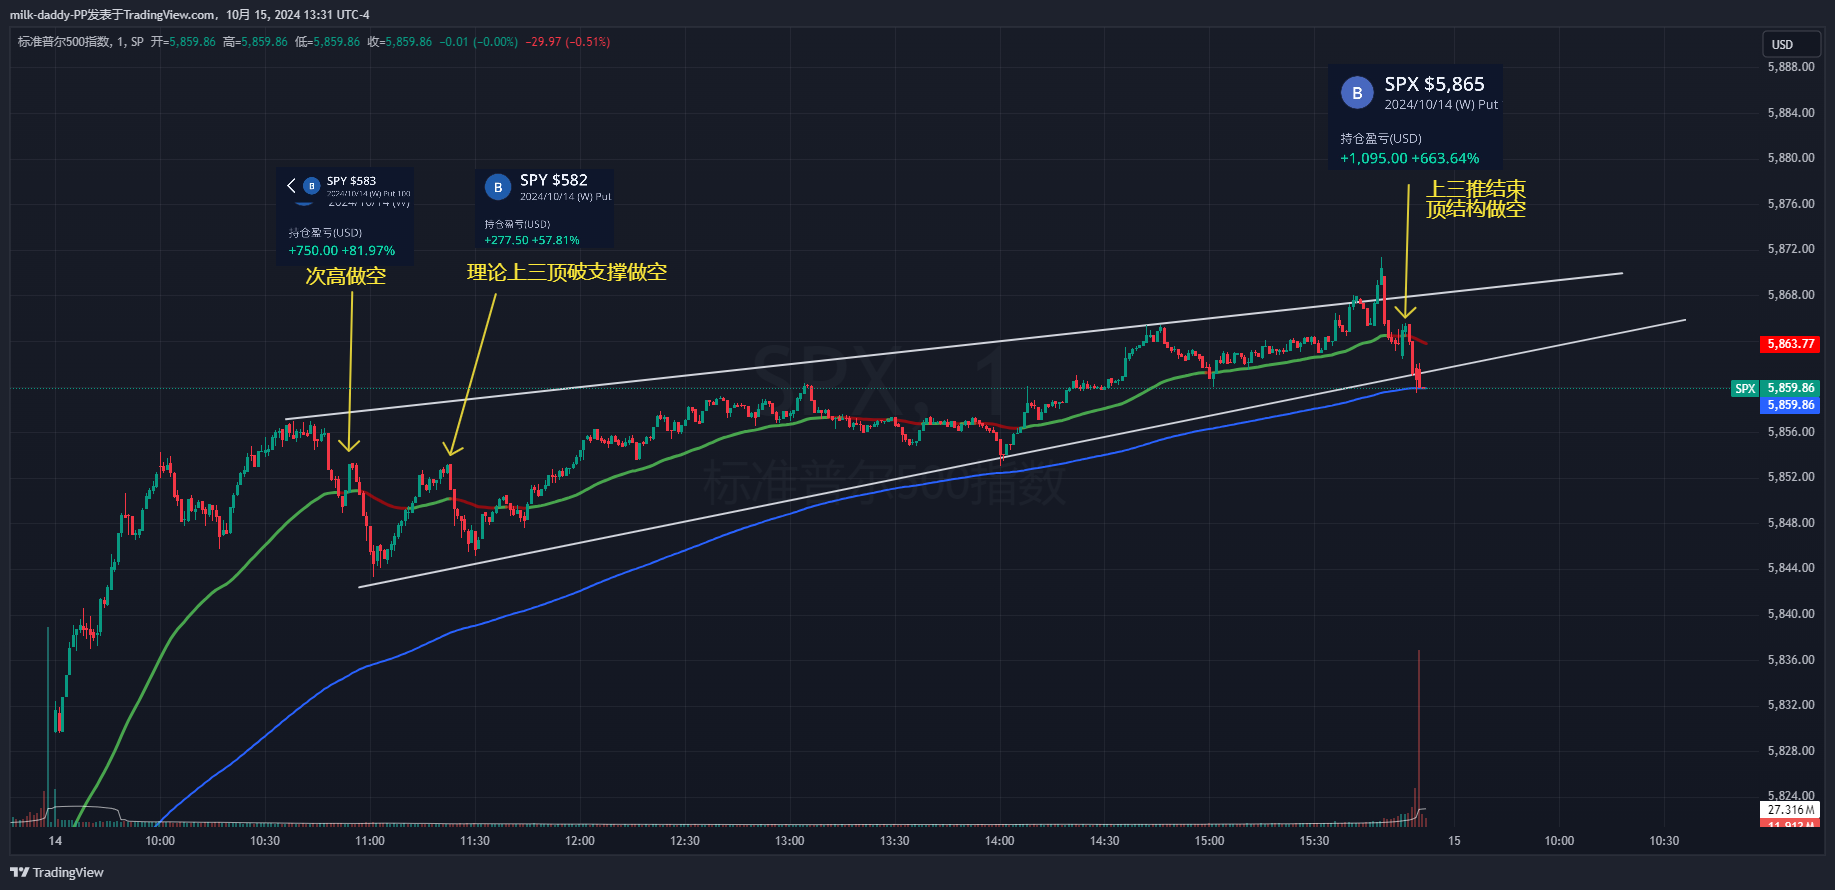The image size is (1835, 890).
Task: Click the back chevron on SPY $583 card
Action: point(291,185)
